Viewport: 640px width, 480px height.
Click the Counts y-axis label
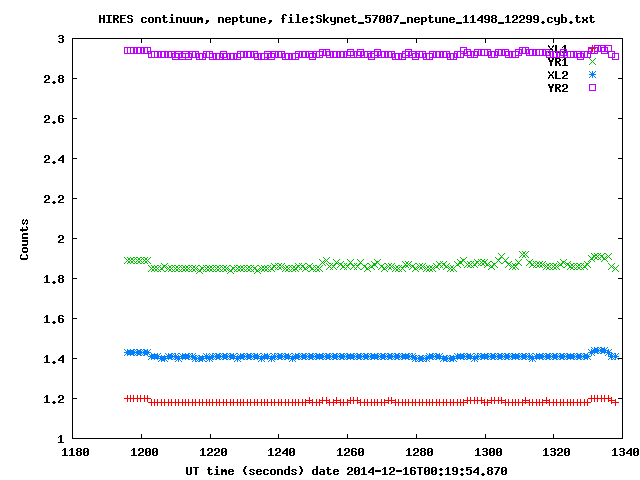click(24, 239)
